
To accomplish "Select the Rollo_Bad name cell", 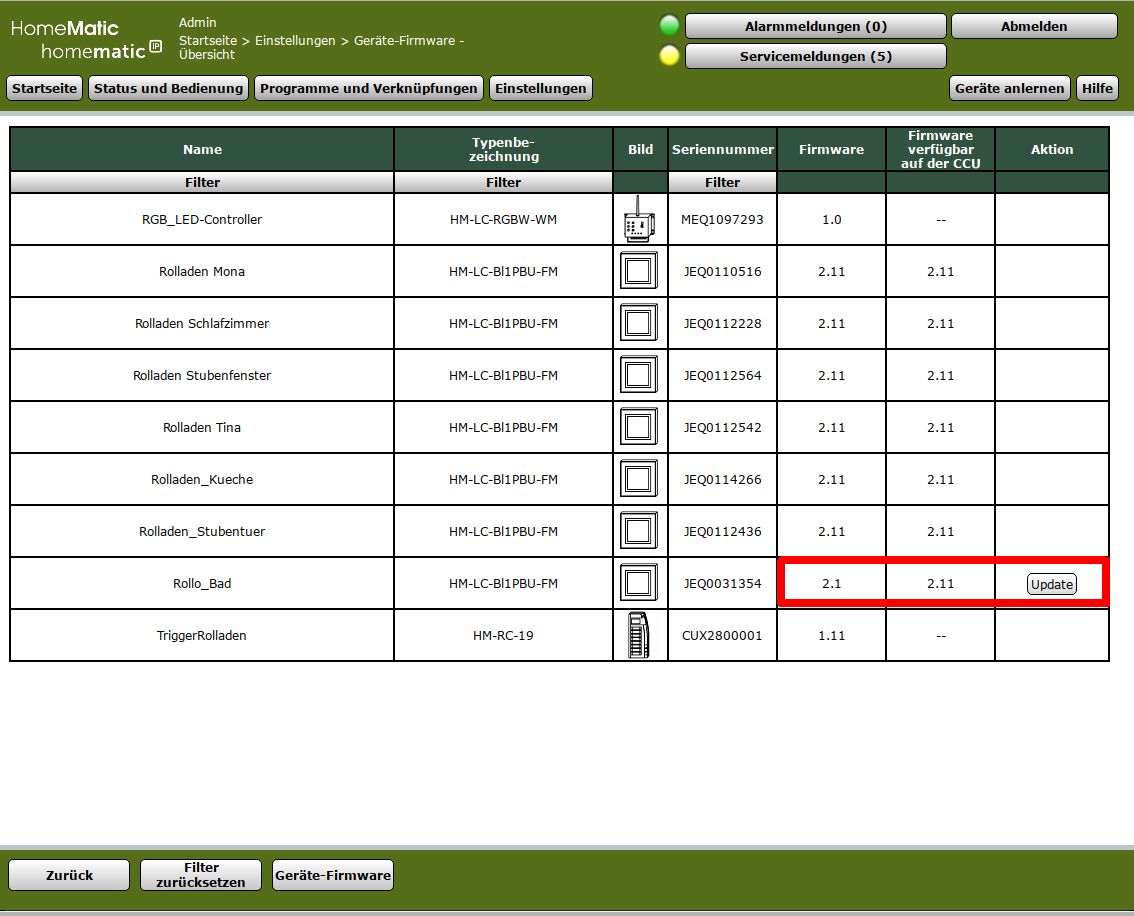I will point(202,583).
